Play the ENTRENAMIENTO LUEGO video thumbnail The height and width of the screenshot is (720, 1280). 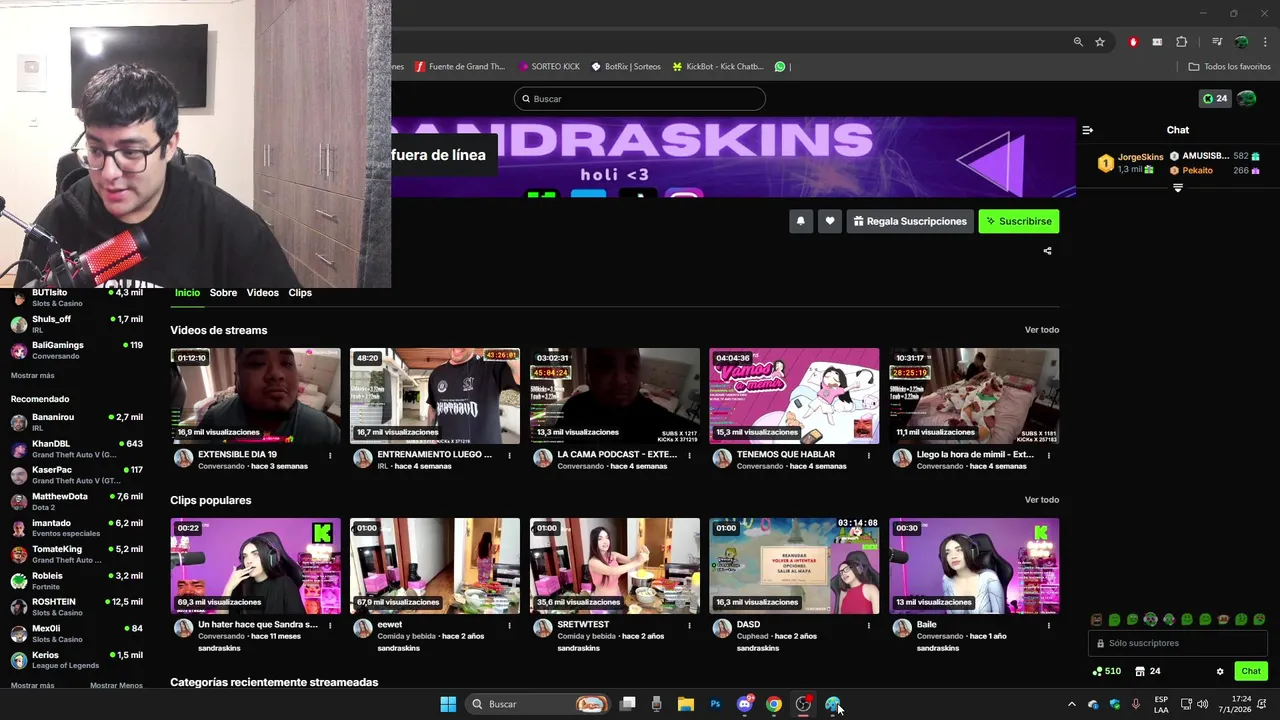(435, 396)
